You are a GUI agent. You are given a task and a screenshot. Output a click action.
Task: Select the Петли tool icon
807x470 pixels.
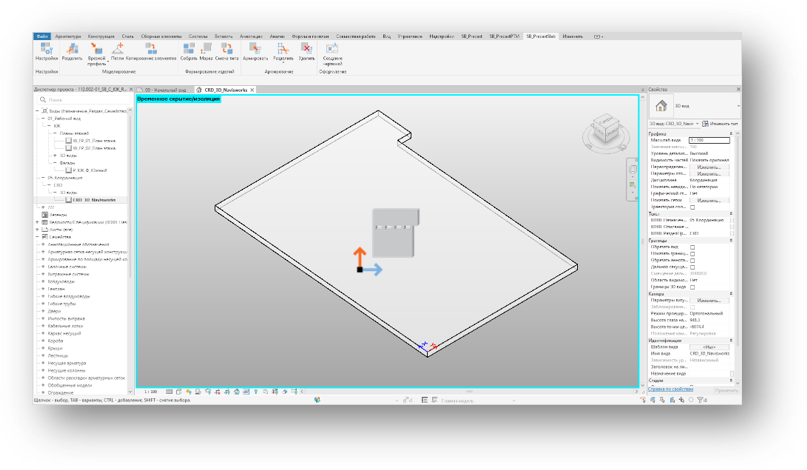tap(119, 50)
